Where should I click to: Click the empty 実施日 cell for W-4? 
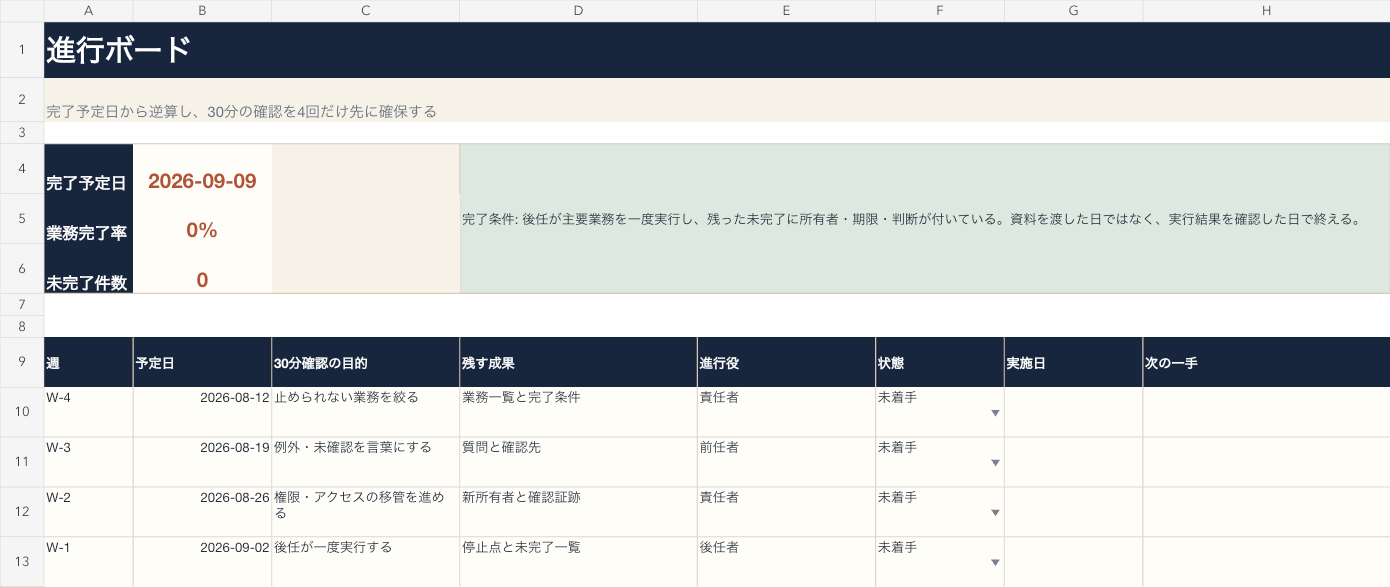[x=1074, y=412]
